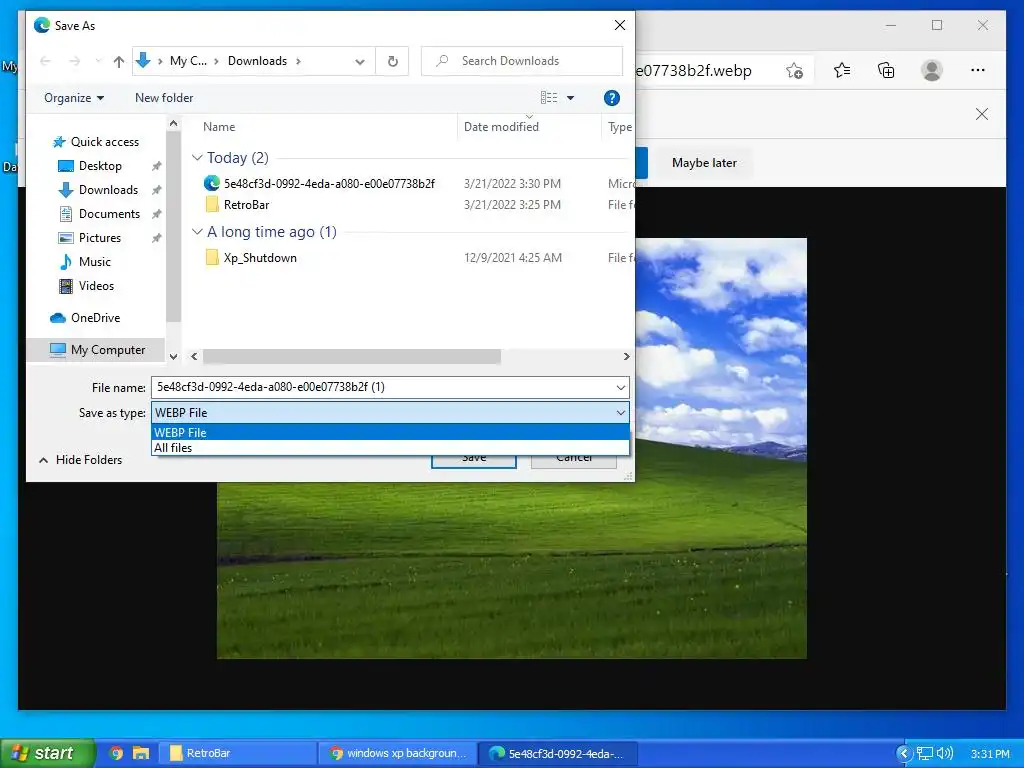The image size is (1024, 768).
Task: Open Documents in the navigation pane
Action: (109, 214)
